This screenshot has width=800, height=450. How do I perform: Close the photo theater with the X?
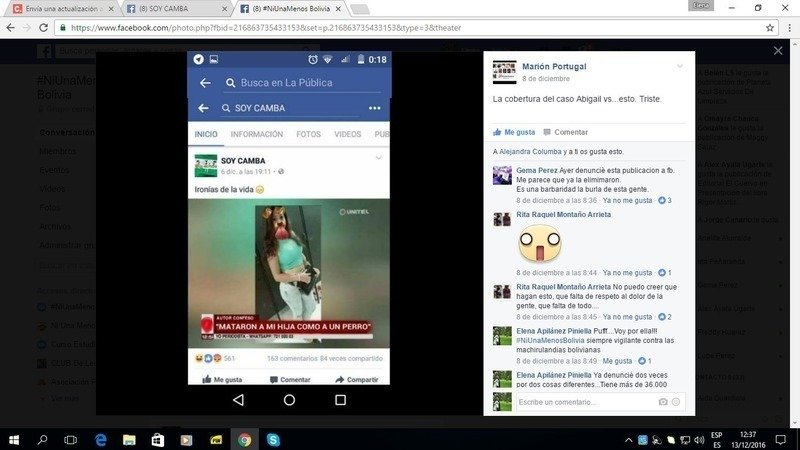tap(778, 50)
